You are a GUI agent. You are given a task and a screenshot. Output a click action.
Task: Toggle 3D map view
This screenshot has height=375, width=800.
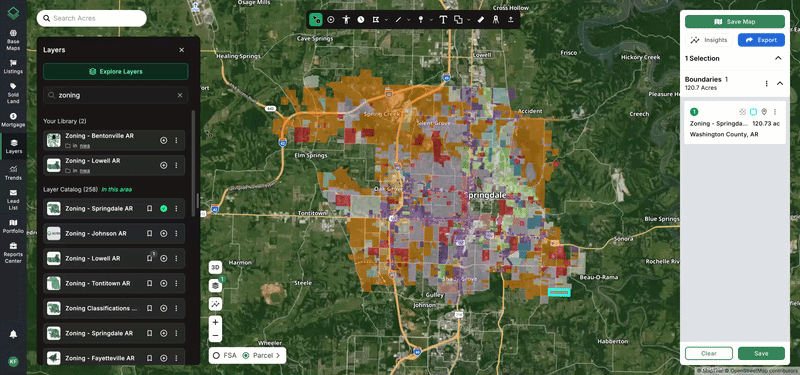point(215,267)
